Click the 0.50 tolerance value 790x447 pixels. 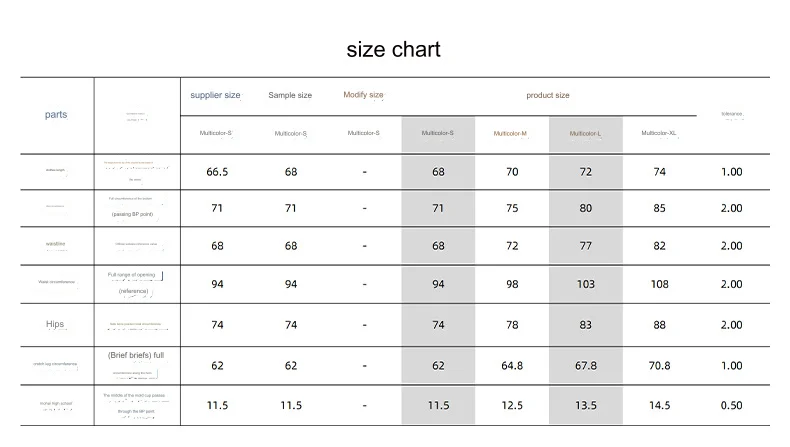[x=731, y=405]
